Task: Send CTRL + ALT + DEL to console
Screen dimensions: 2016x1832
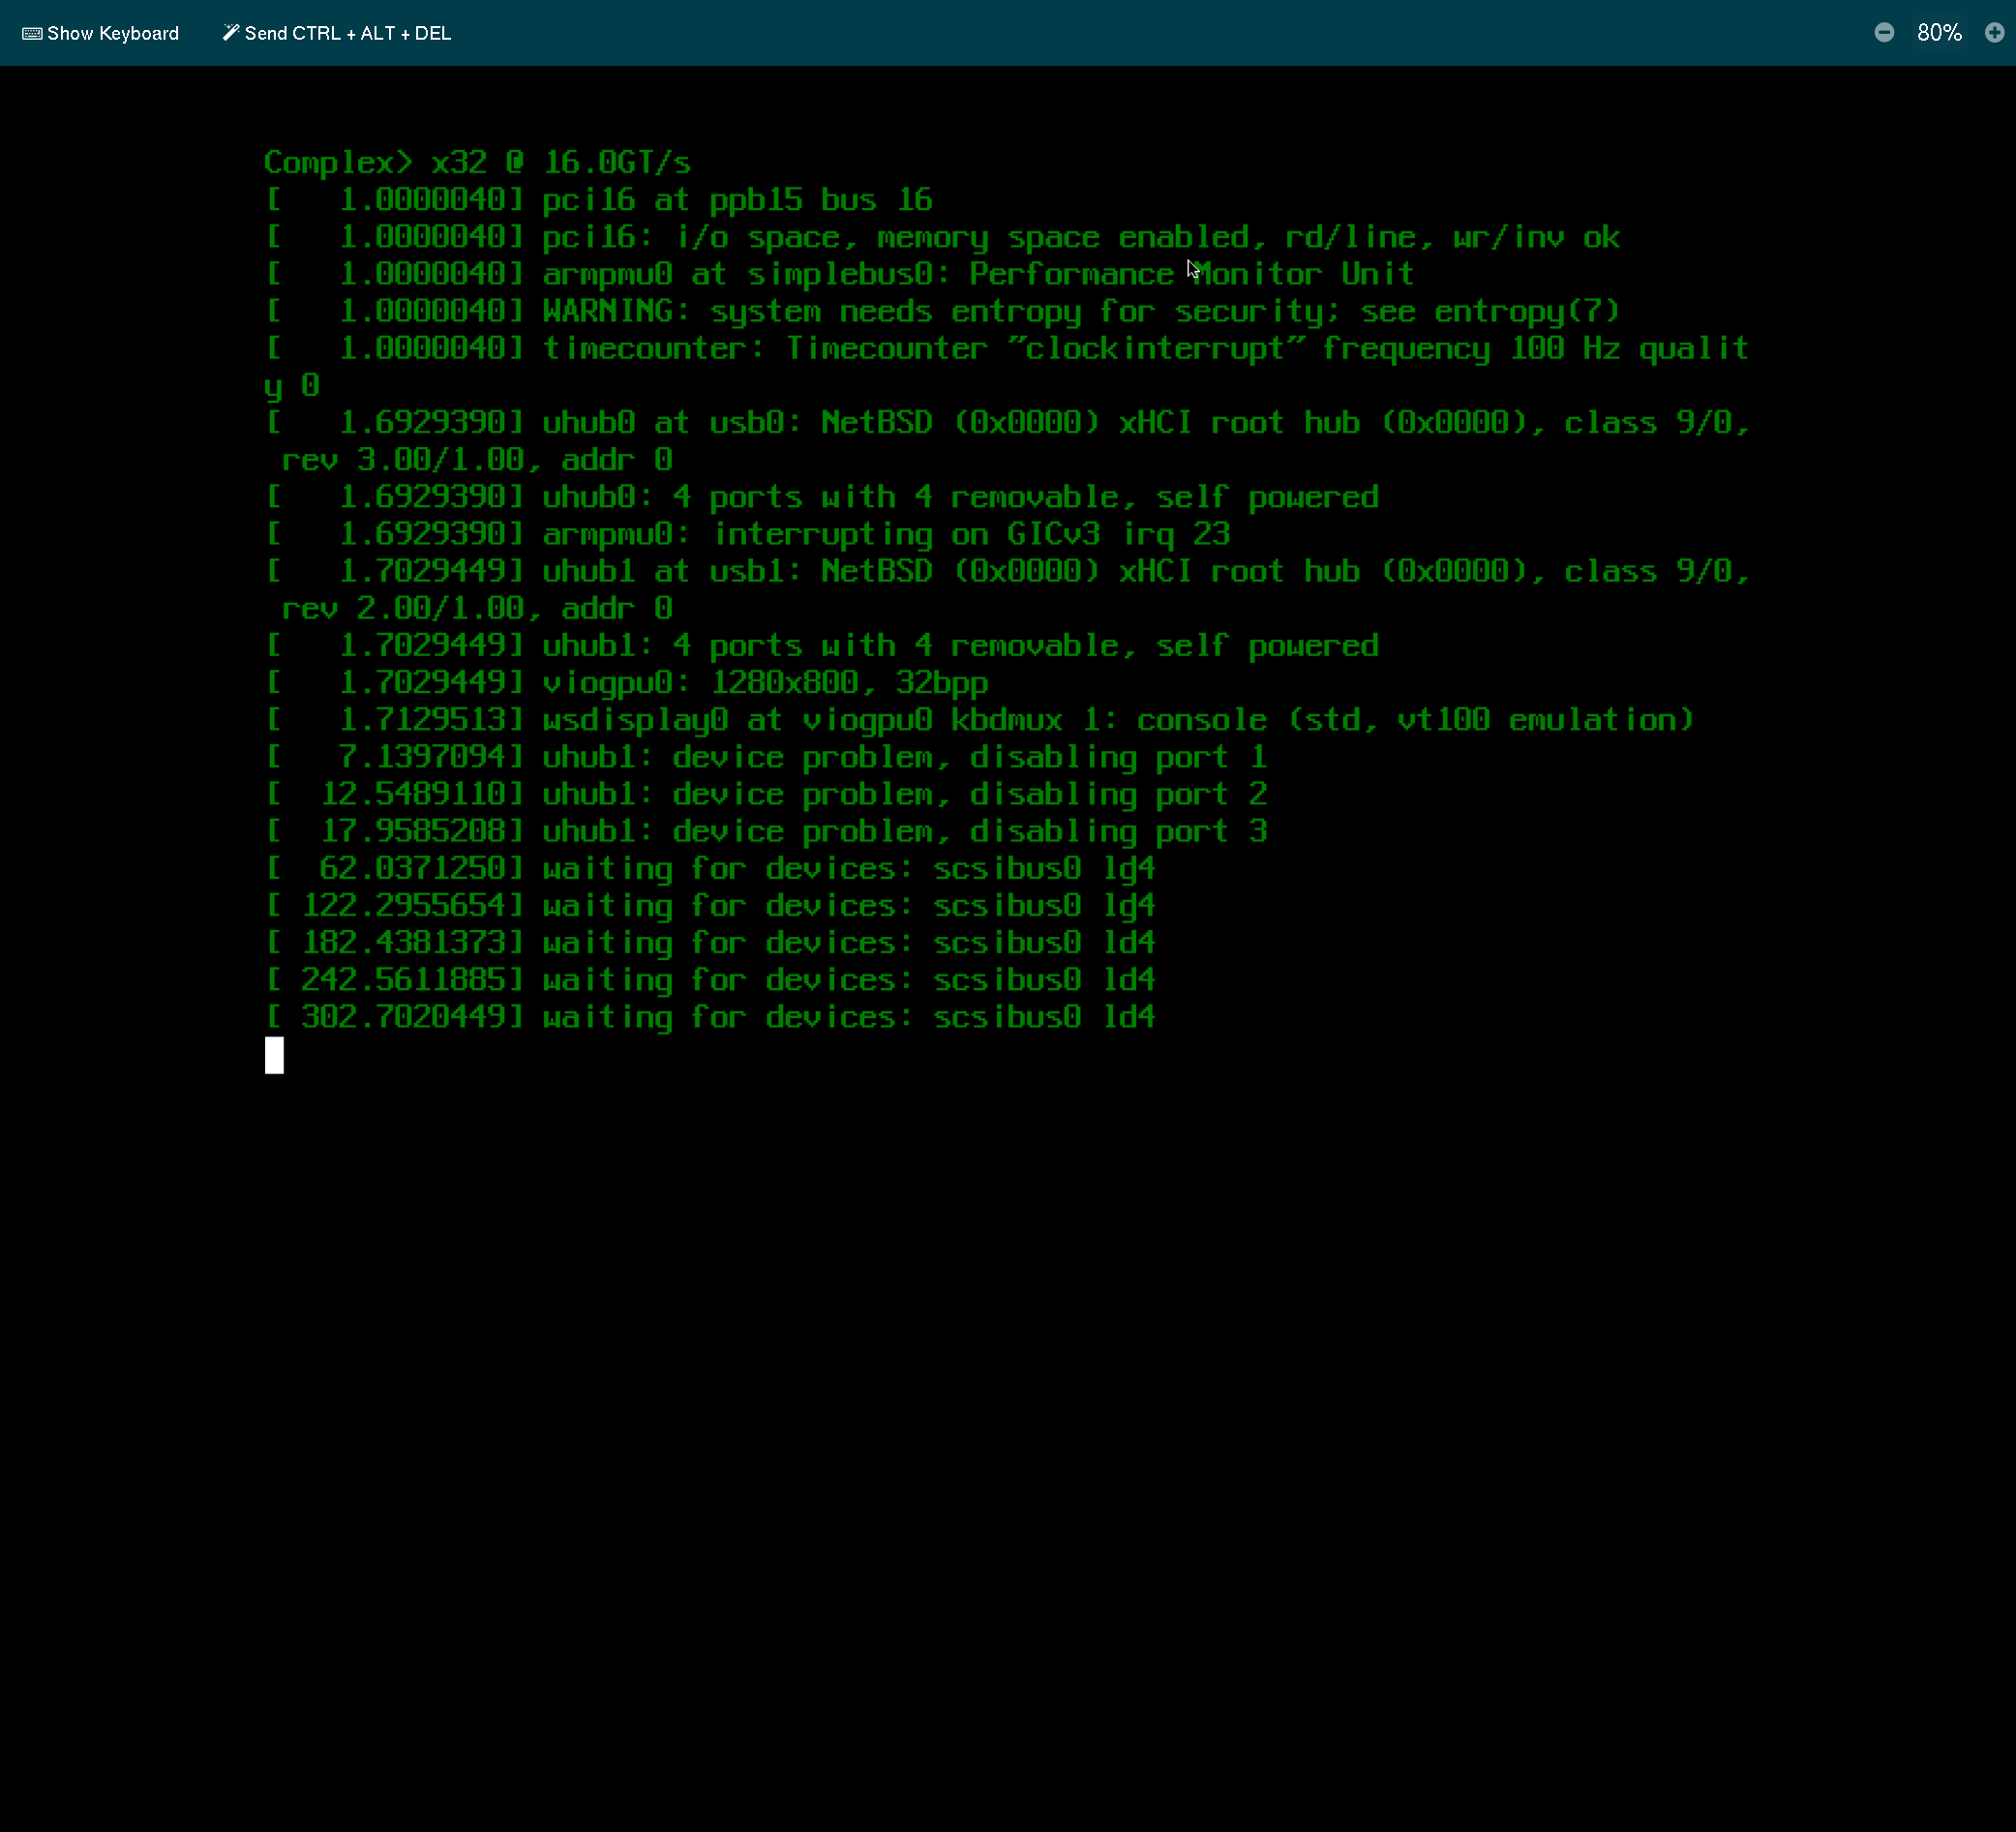Action: [x=347, y=33]
